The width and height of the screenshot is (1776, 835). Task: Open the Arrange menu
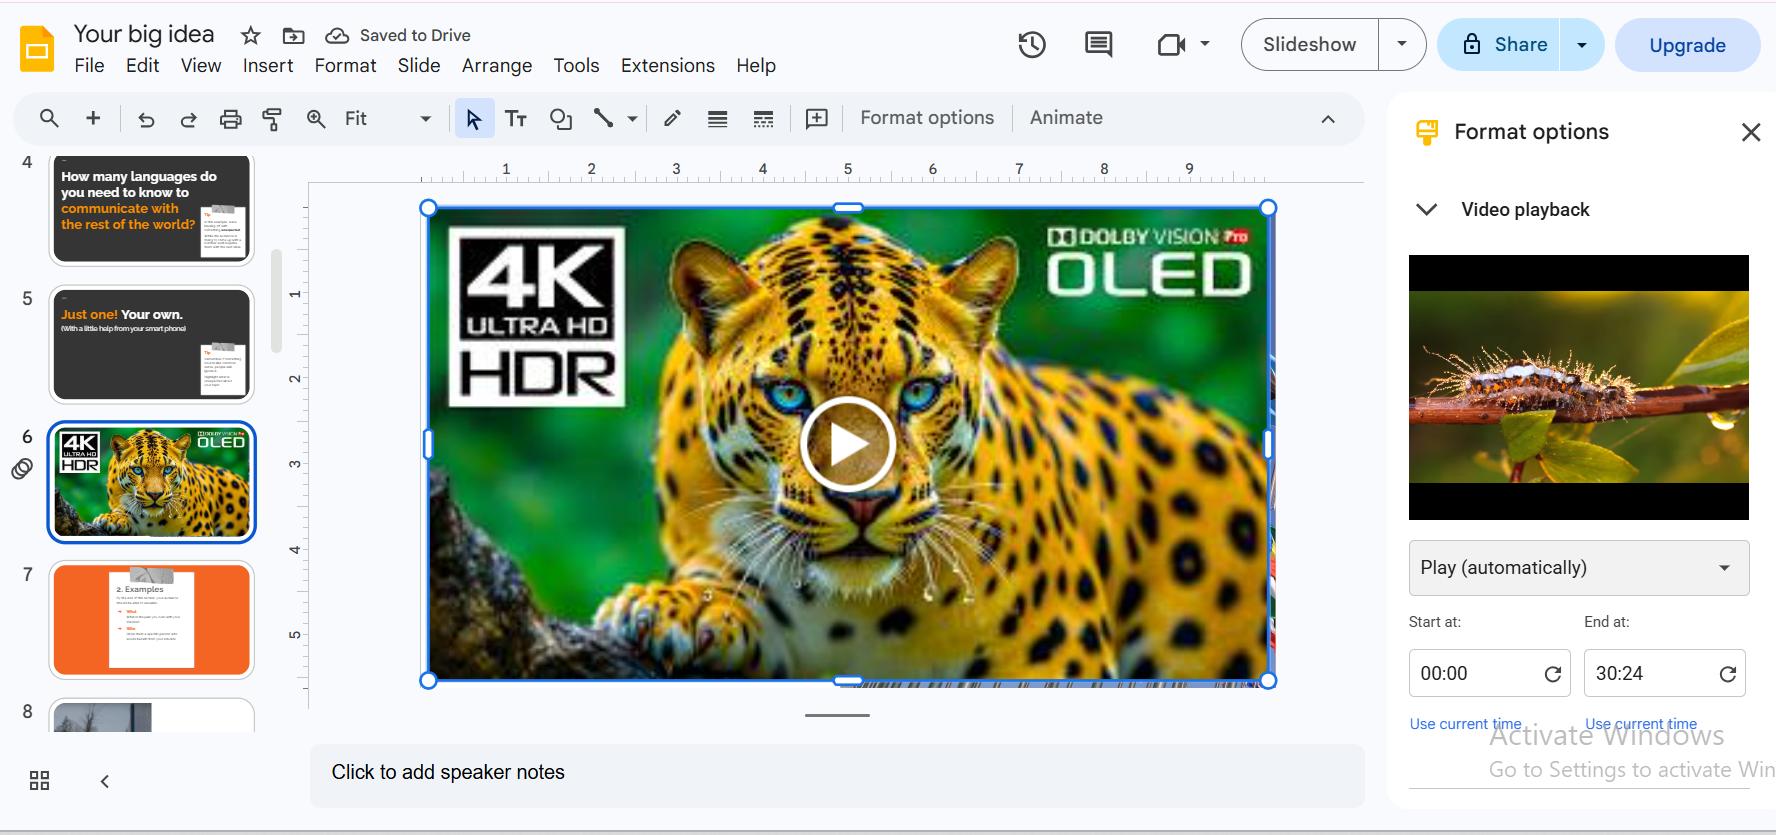497,66
